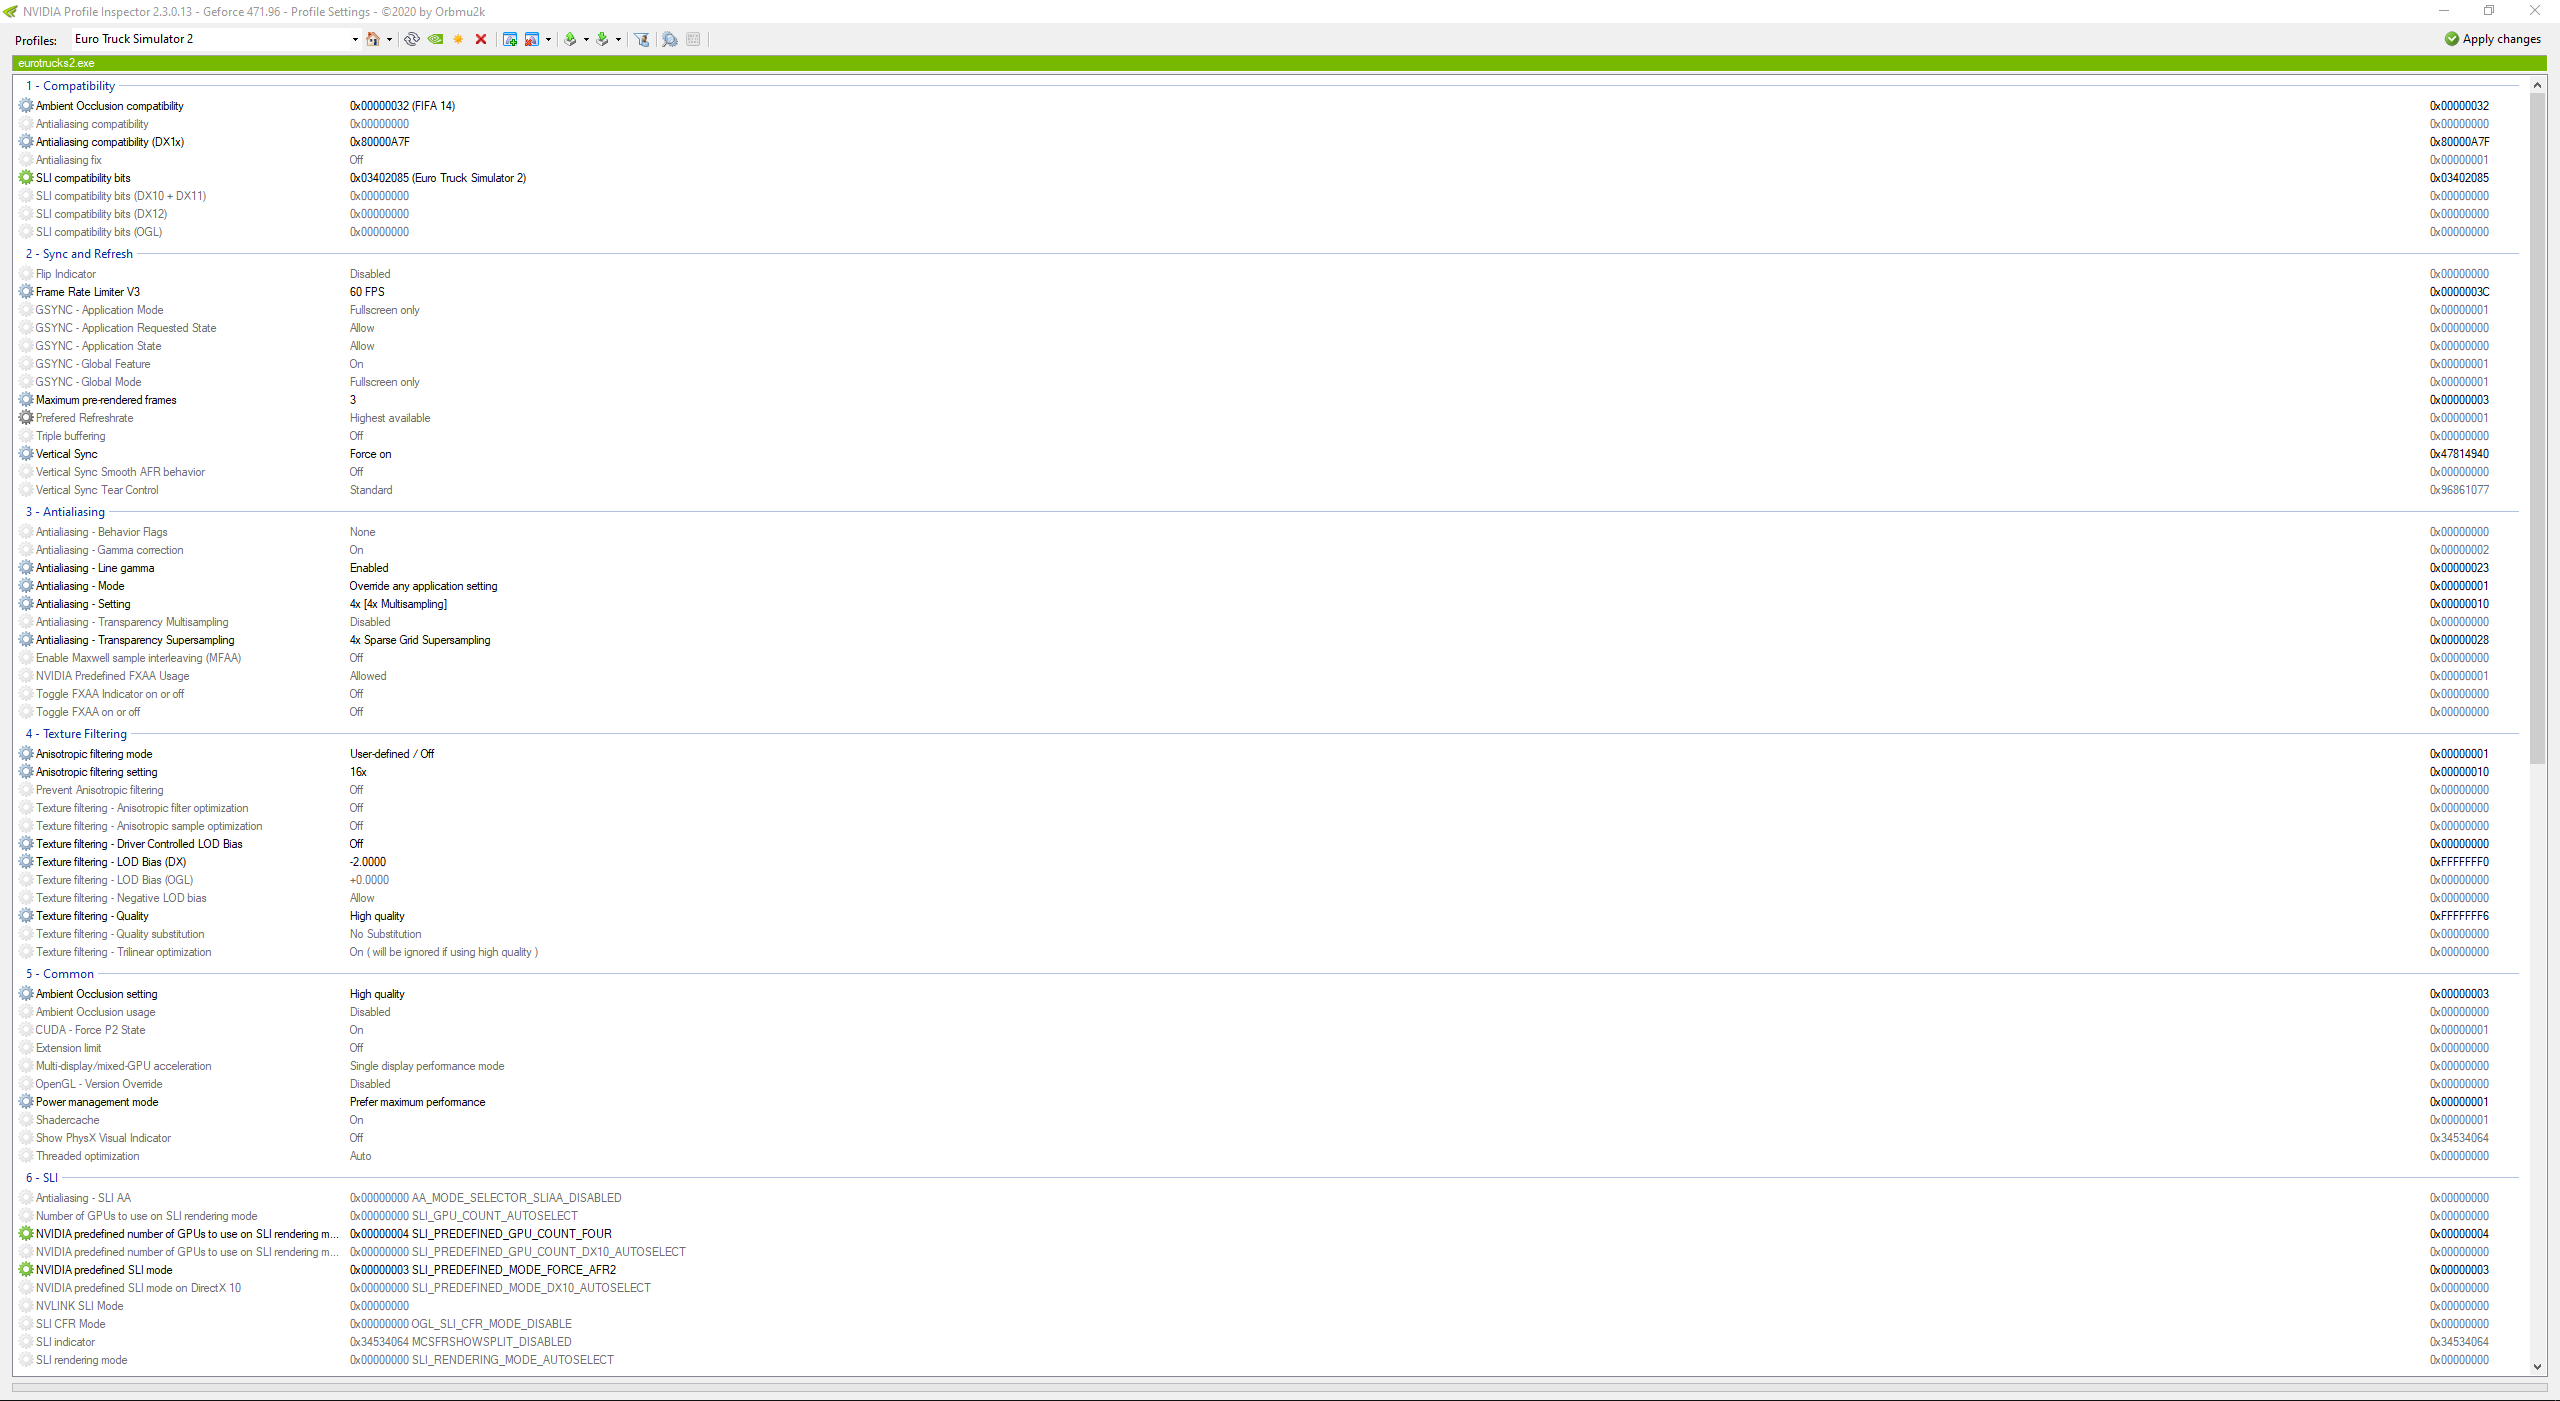Click the refresh profile settings icon
This screenshot has height=1401, width=2560.
click(411, 39)
